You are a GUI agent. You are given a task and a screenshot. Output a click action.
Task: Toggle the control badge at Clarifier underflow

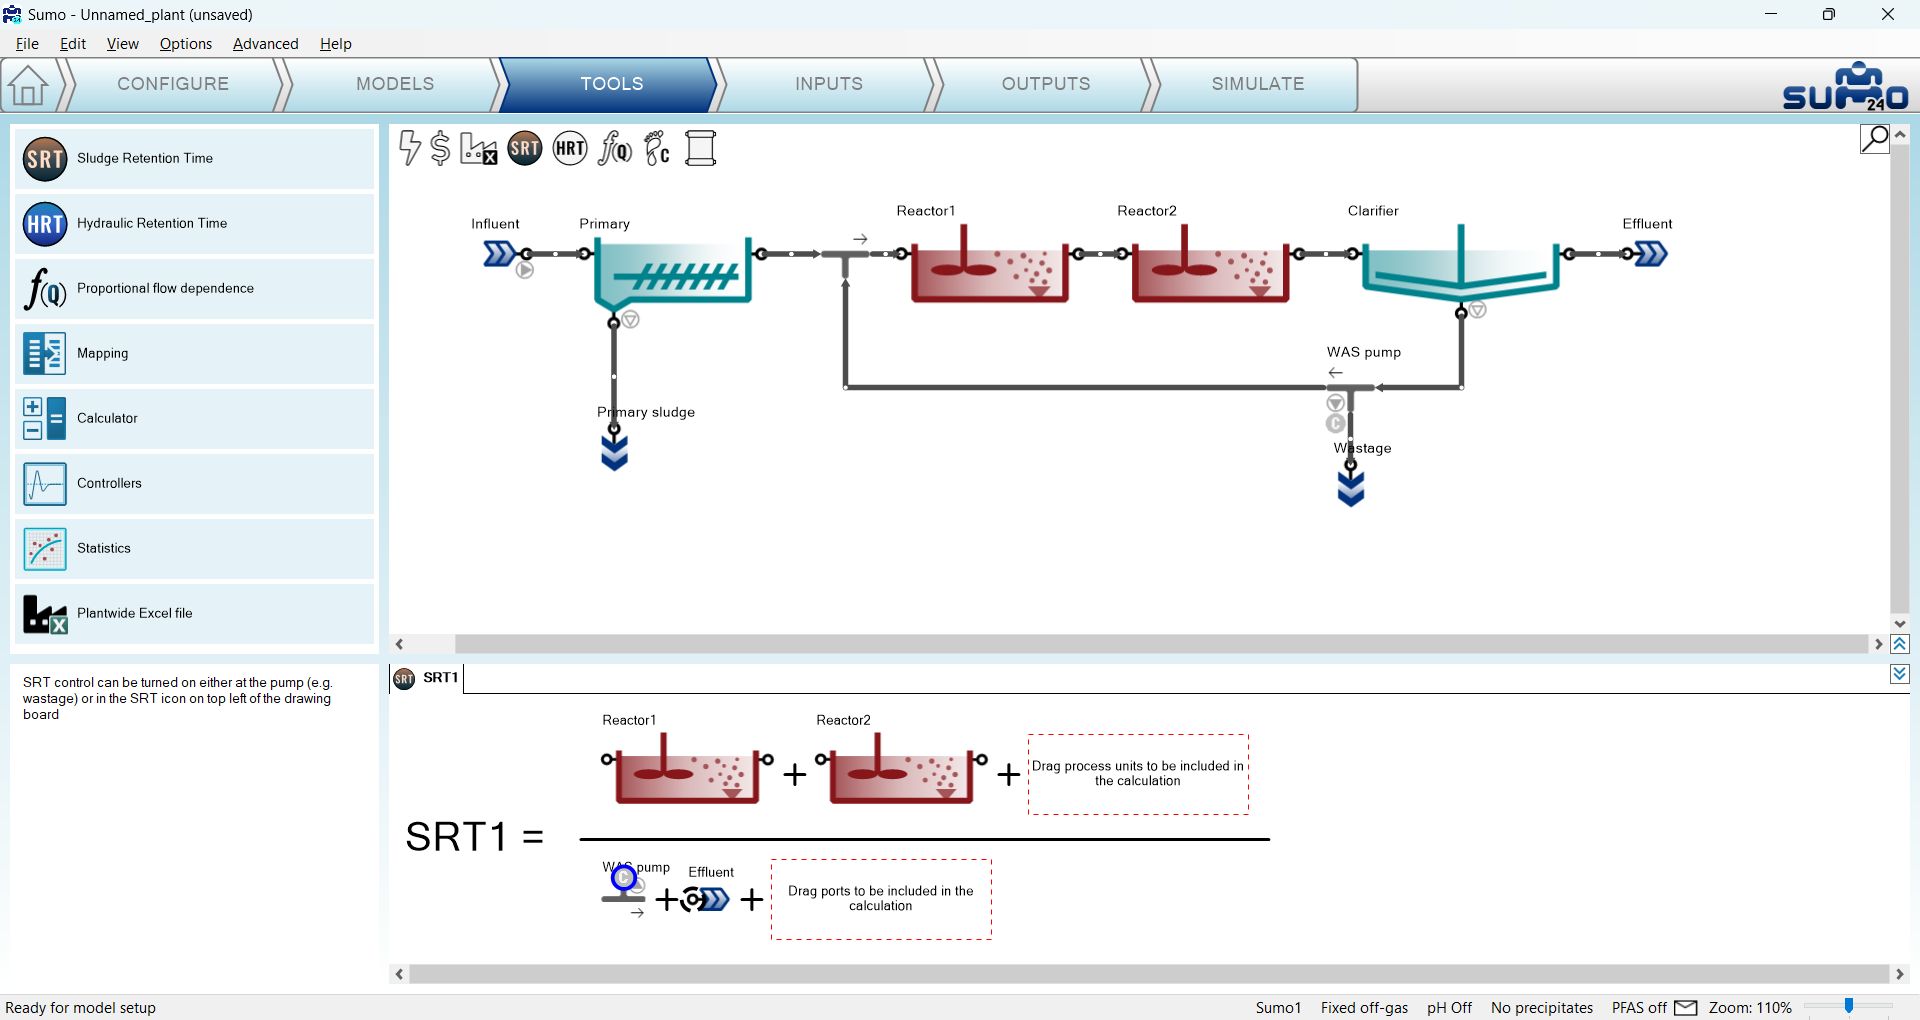[x=1478, y=310]
